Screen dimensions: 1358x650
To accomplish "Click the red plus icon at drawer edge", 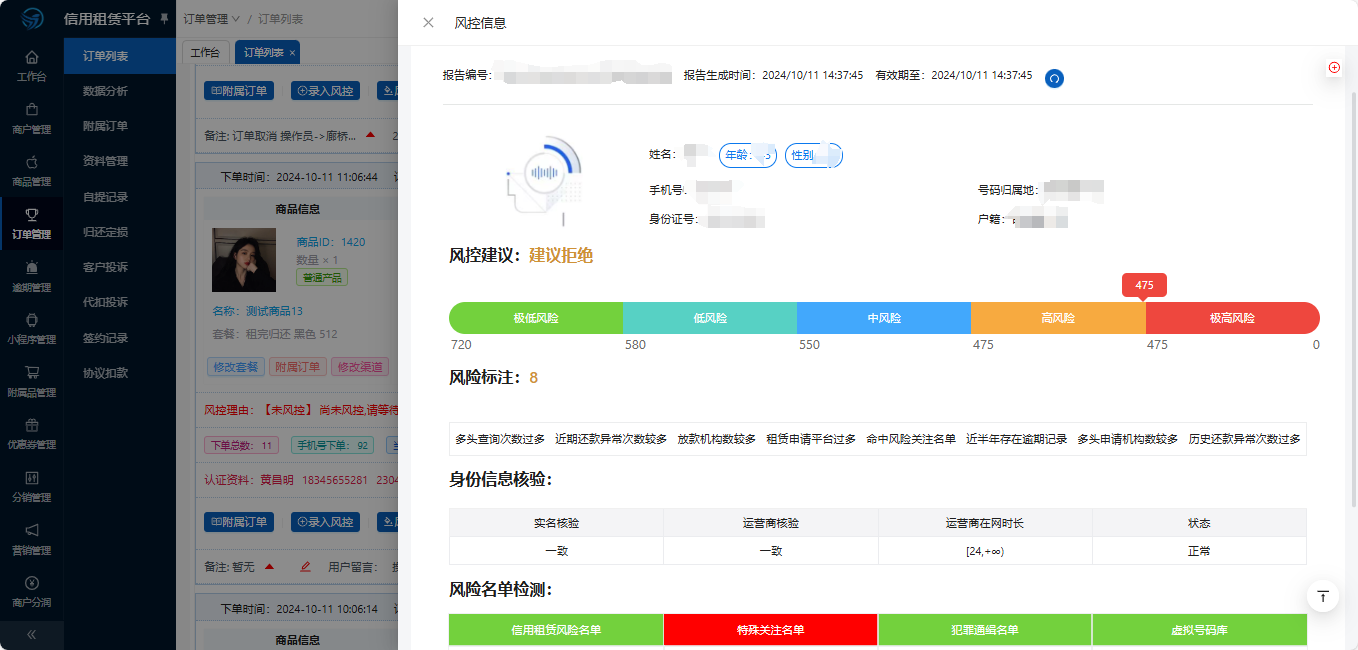I will click(x=1334, y=67).
